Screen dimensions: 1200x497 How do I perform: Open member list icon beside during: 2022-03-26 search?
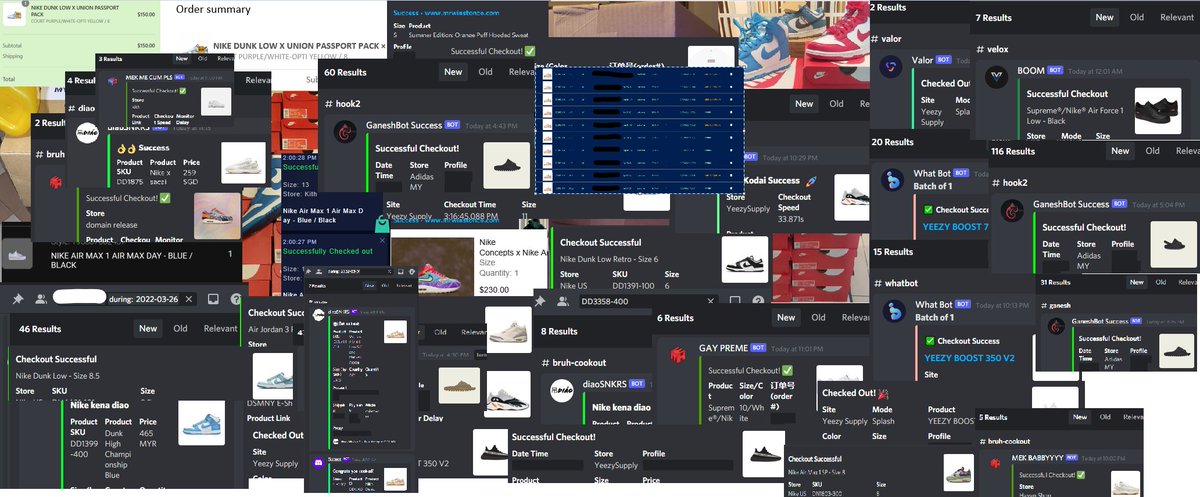[x=41, y=298]
